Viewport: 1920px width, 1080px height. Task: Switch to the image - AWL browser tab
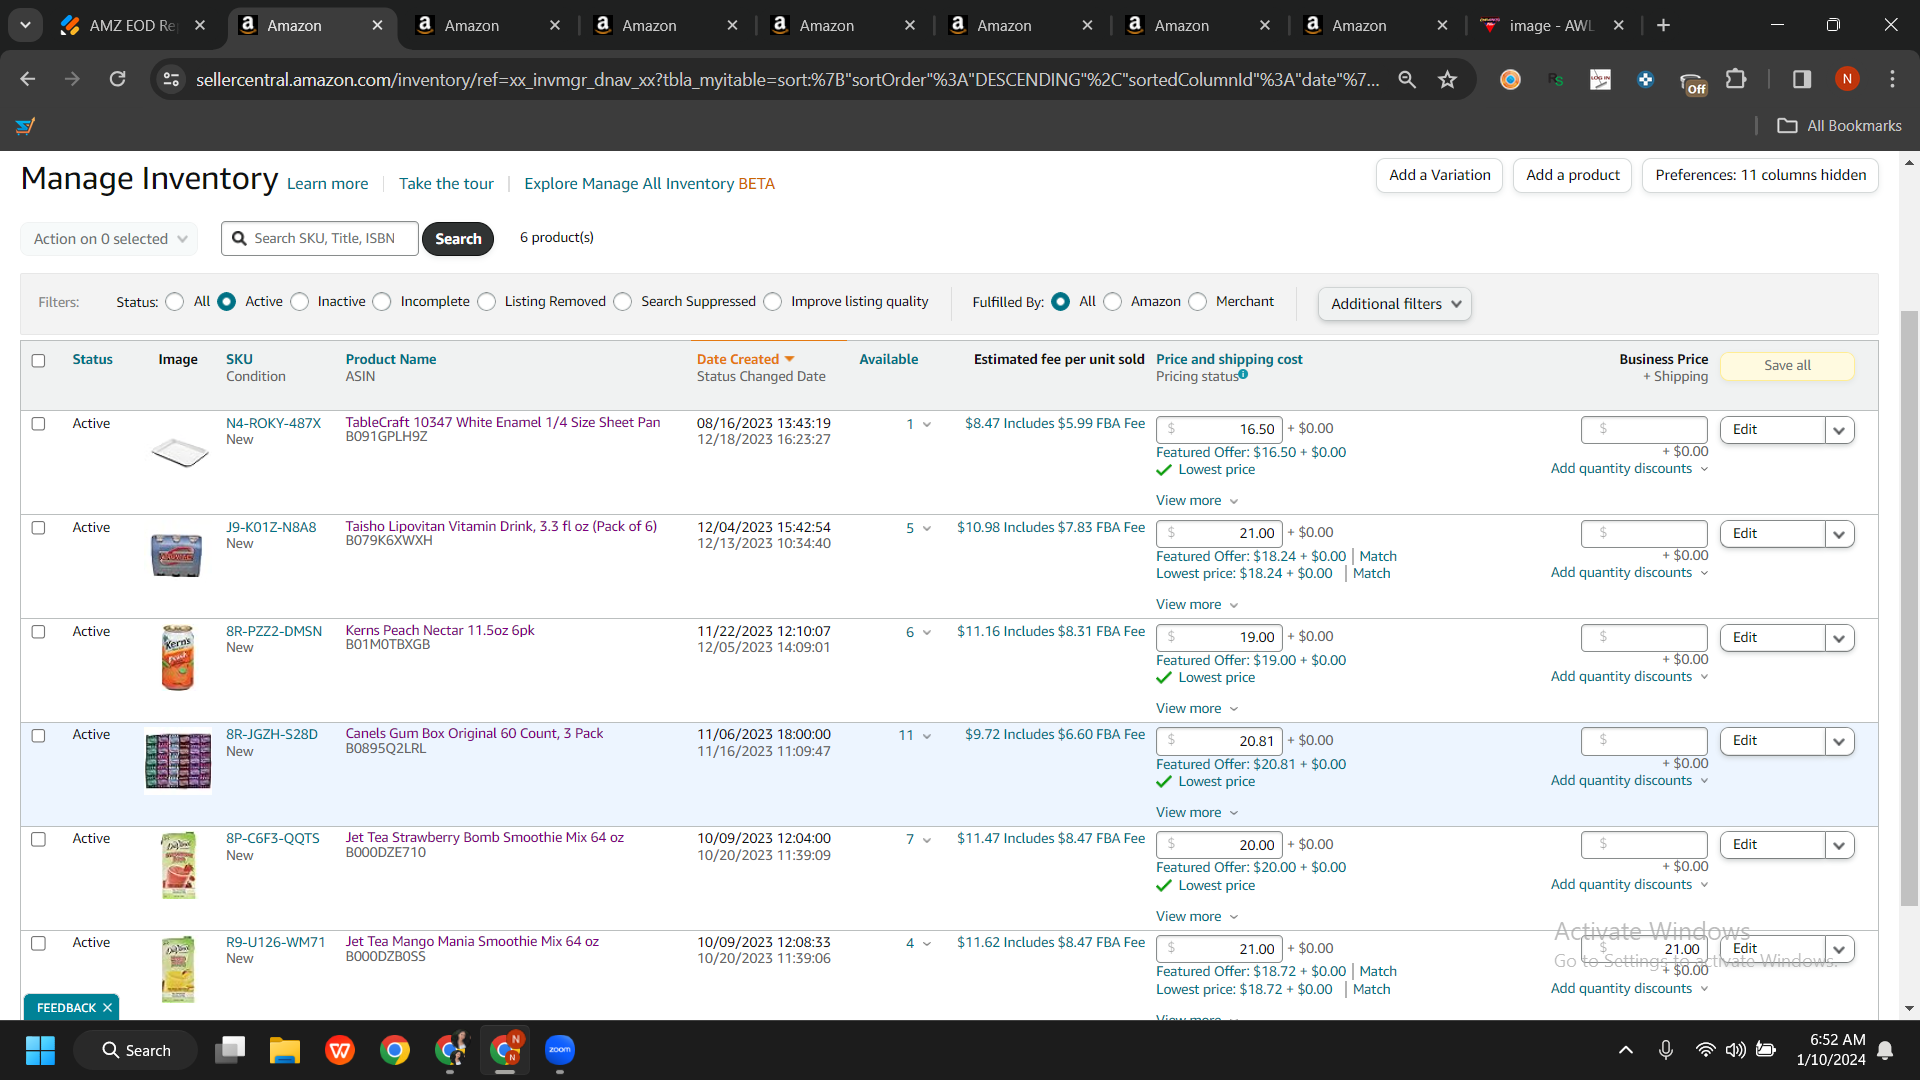point(1552,25)
